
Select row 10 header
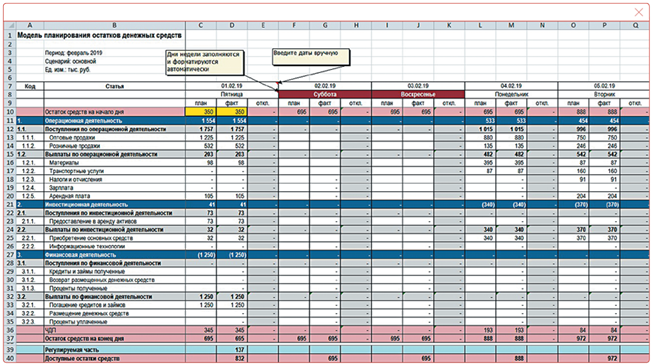(10, 112)
